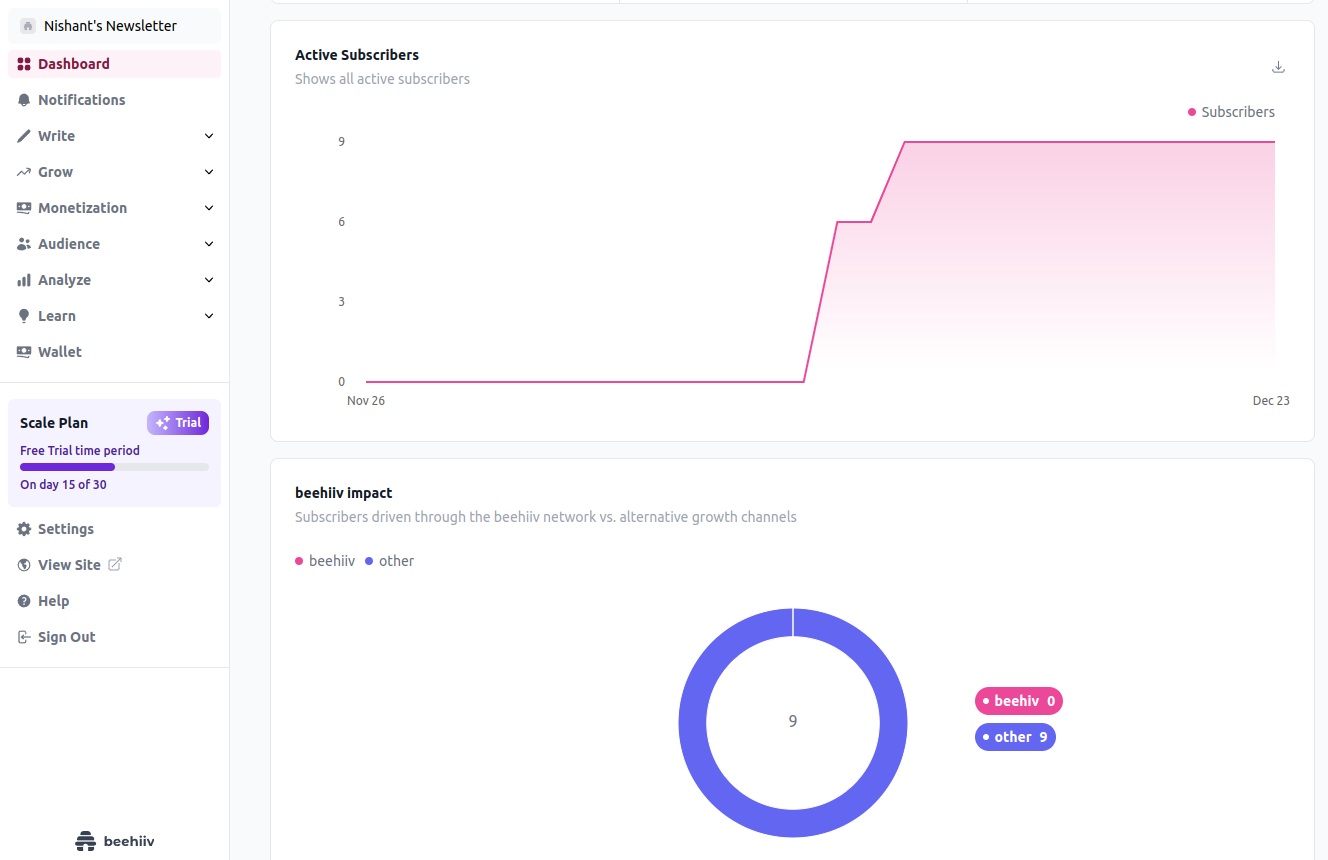1328x860 pixels.
Task: Expand the Monetization section chevron
Action: (209, 208)
